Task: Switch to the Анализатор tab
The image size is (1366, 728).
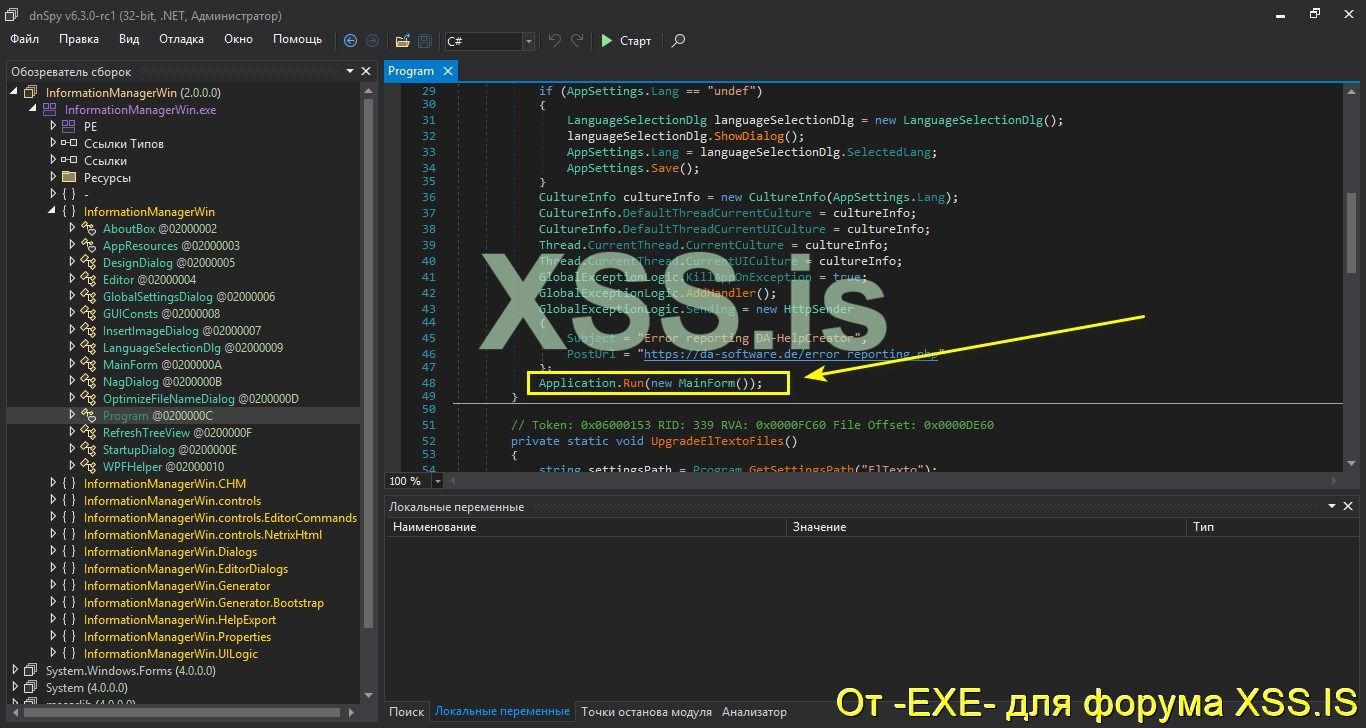Action: point(753,711)
